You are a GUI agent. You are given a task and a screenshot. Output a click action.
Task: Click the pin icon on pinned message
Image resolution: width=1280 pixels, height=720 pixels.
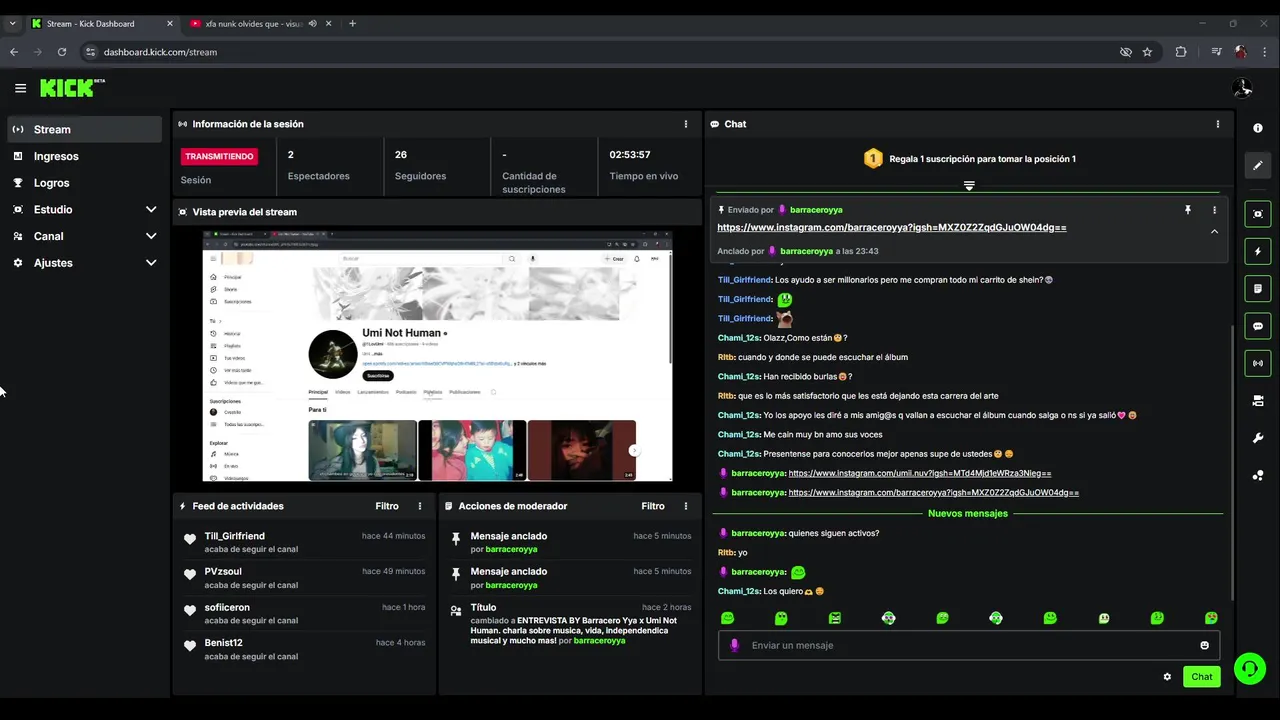(1188, 210)
